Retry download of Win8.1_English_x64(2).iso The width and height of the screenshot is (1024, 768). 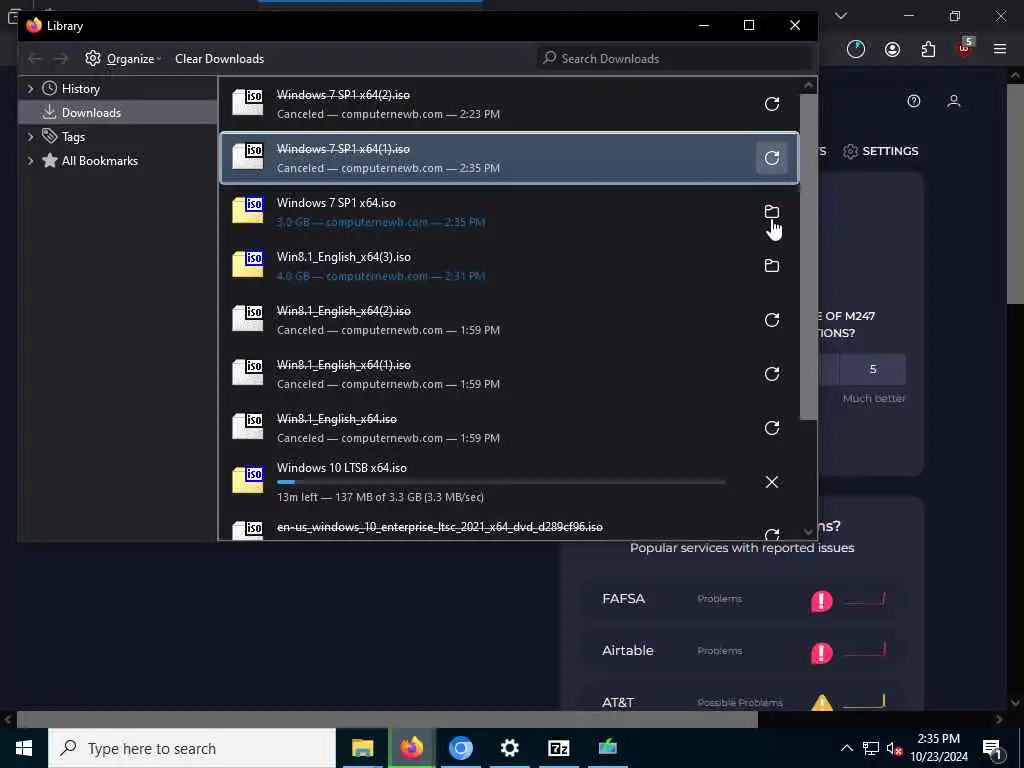tap(771, 320)
